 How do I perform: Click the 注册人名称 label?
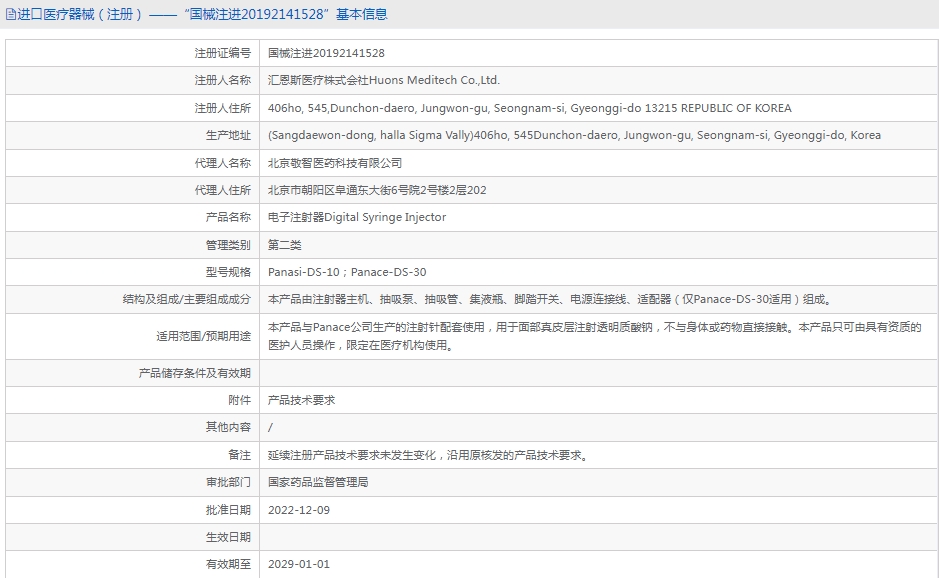pos(223,80)
